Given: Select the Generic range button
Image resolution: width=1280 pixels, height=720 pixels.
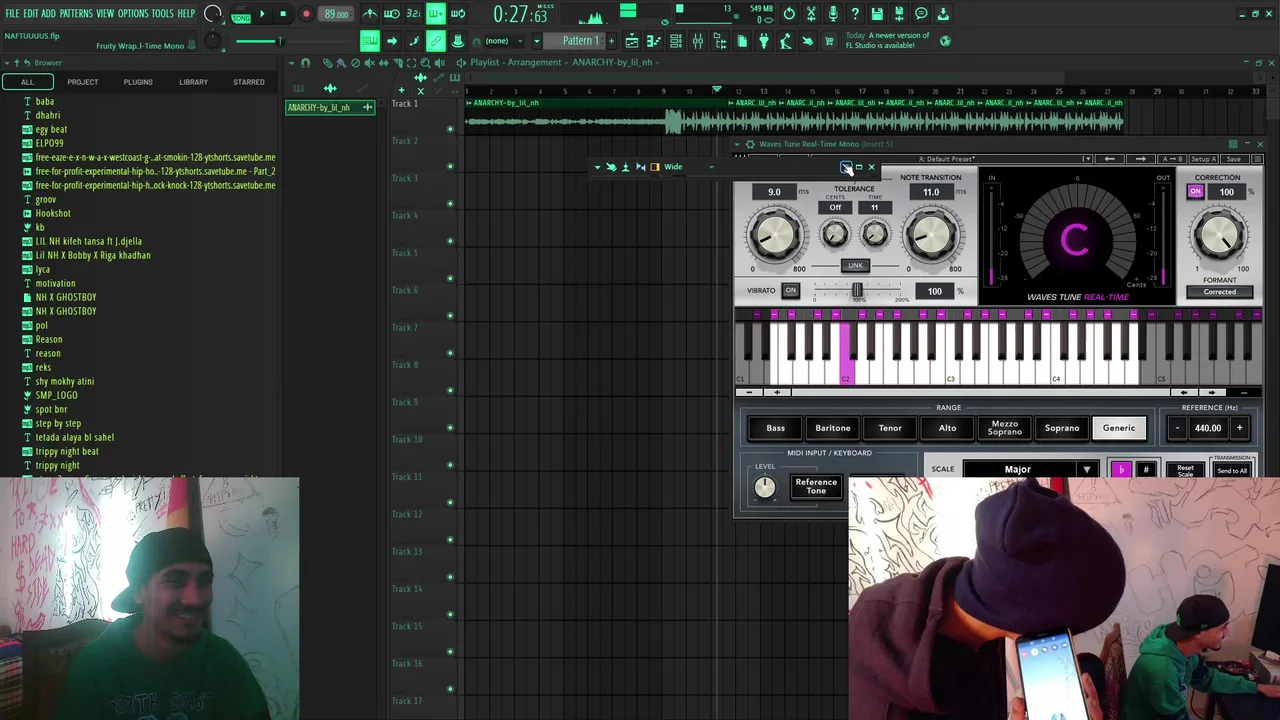Looking at the screenshot, I should (x=1119, y=428).
